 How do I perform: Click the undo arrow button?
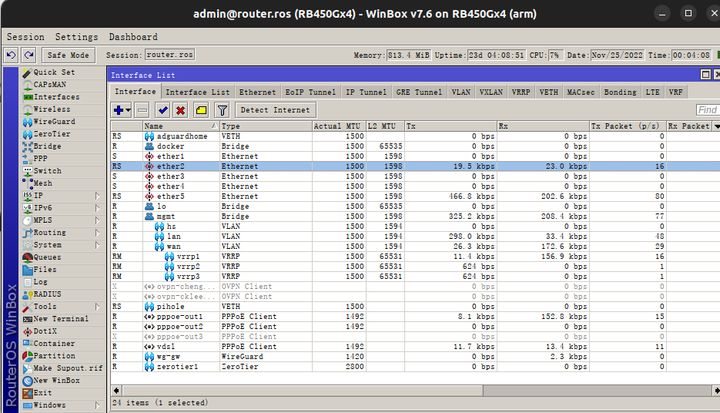point(11,55)
